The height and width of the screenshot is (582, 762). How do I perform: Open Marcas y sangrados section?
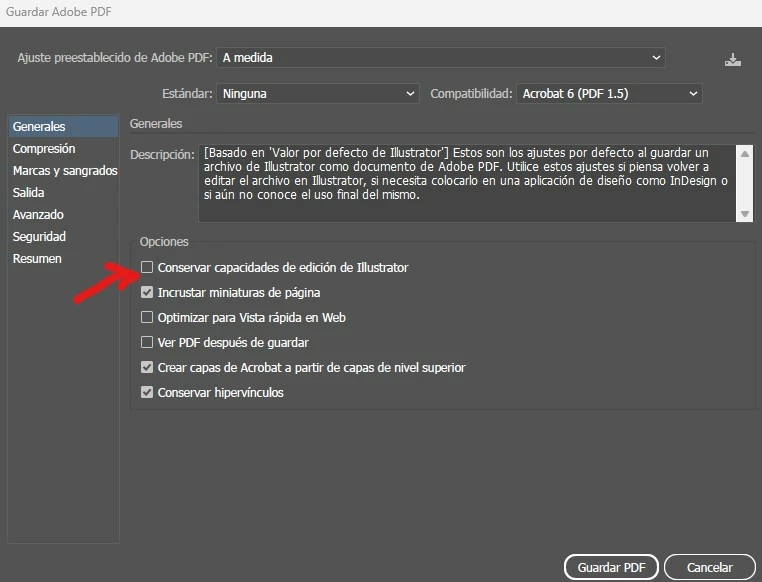(x=63, y=171)
